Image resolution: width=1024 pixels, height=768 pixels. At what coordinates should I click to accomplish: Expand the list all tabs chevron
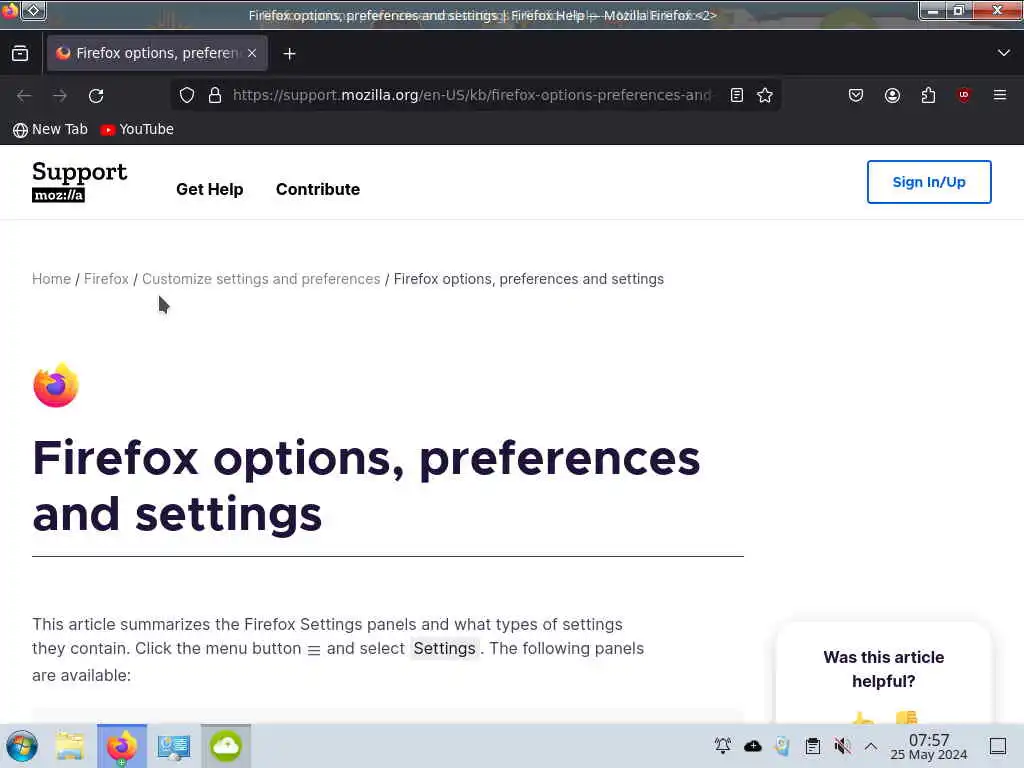coord(1004,53)
